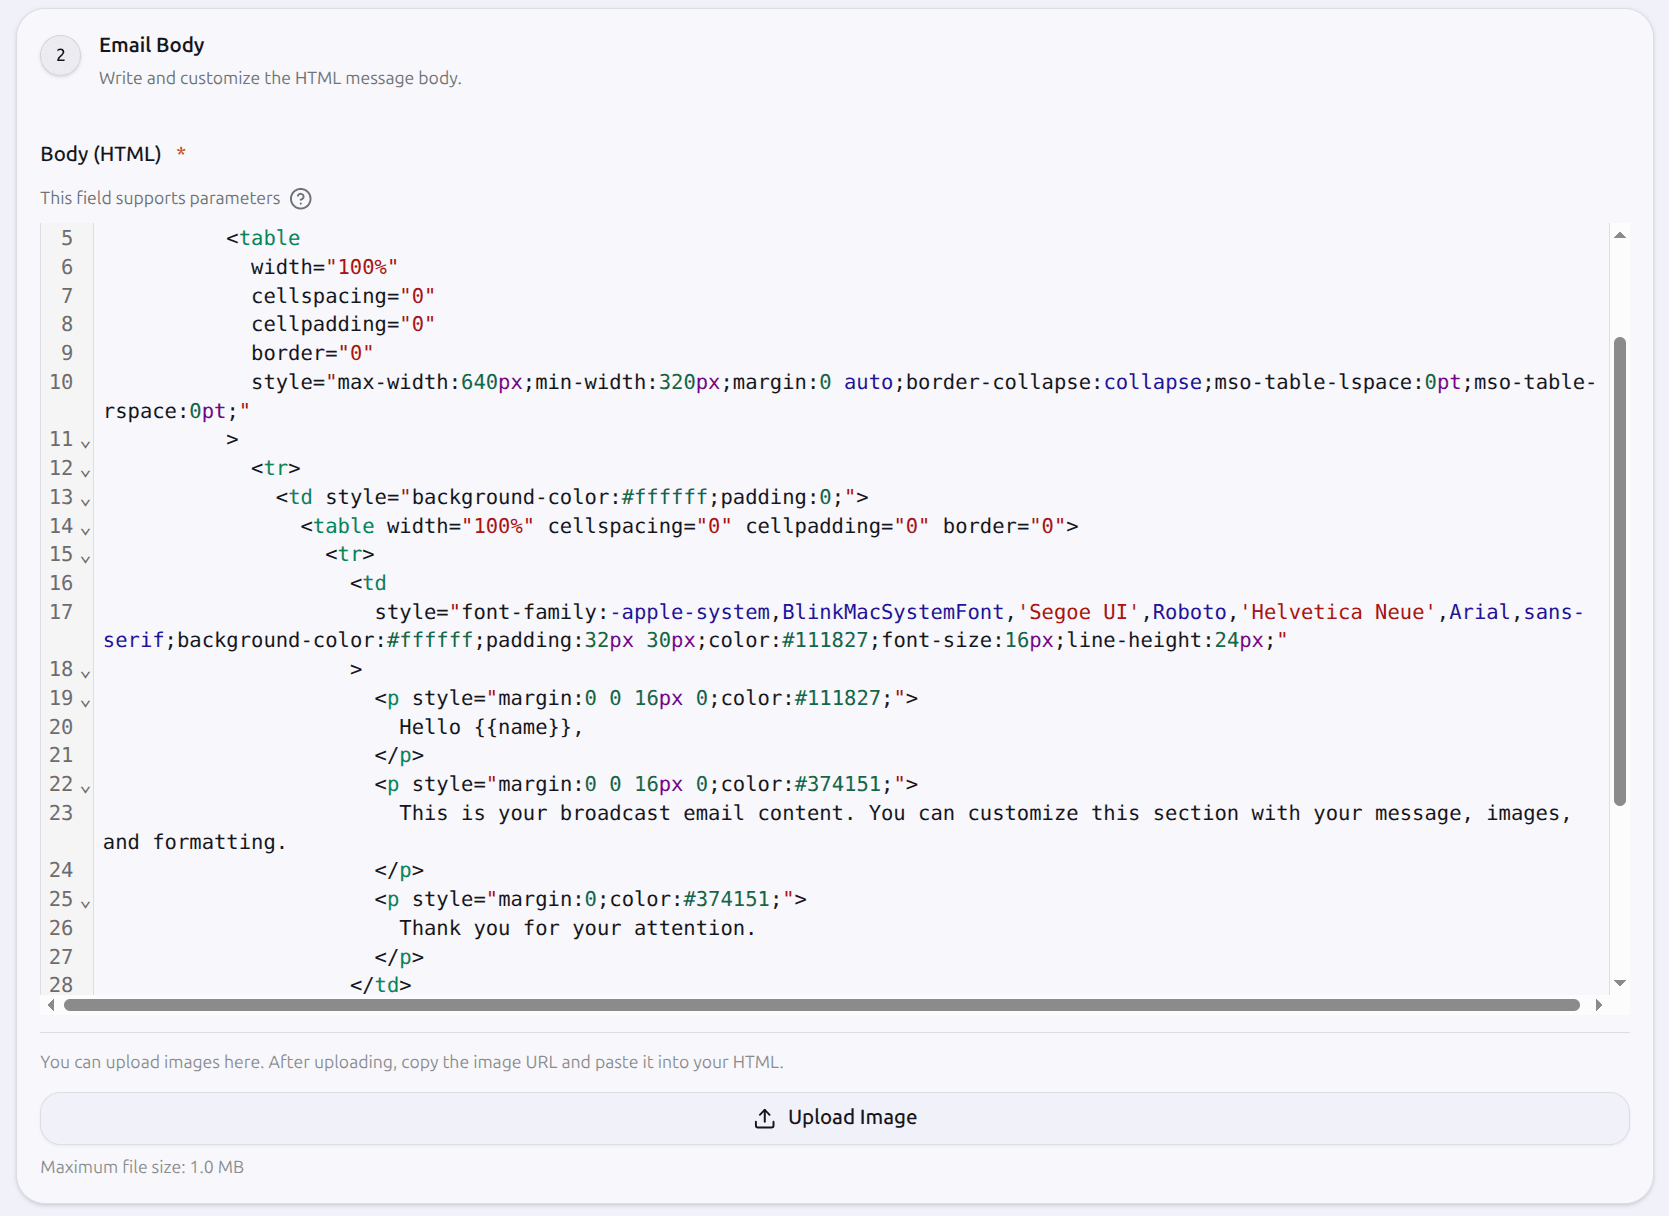Collapse code fold at line 25
Image resolution: width=1669 pixels, height=1216 pixels.
point(86,903)
